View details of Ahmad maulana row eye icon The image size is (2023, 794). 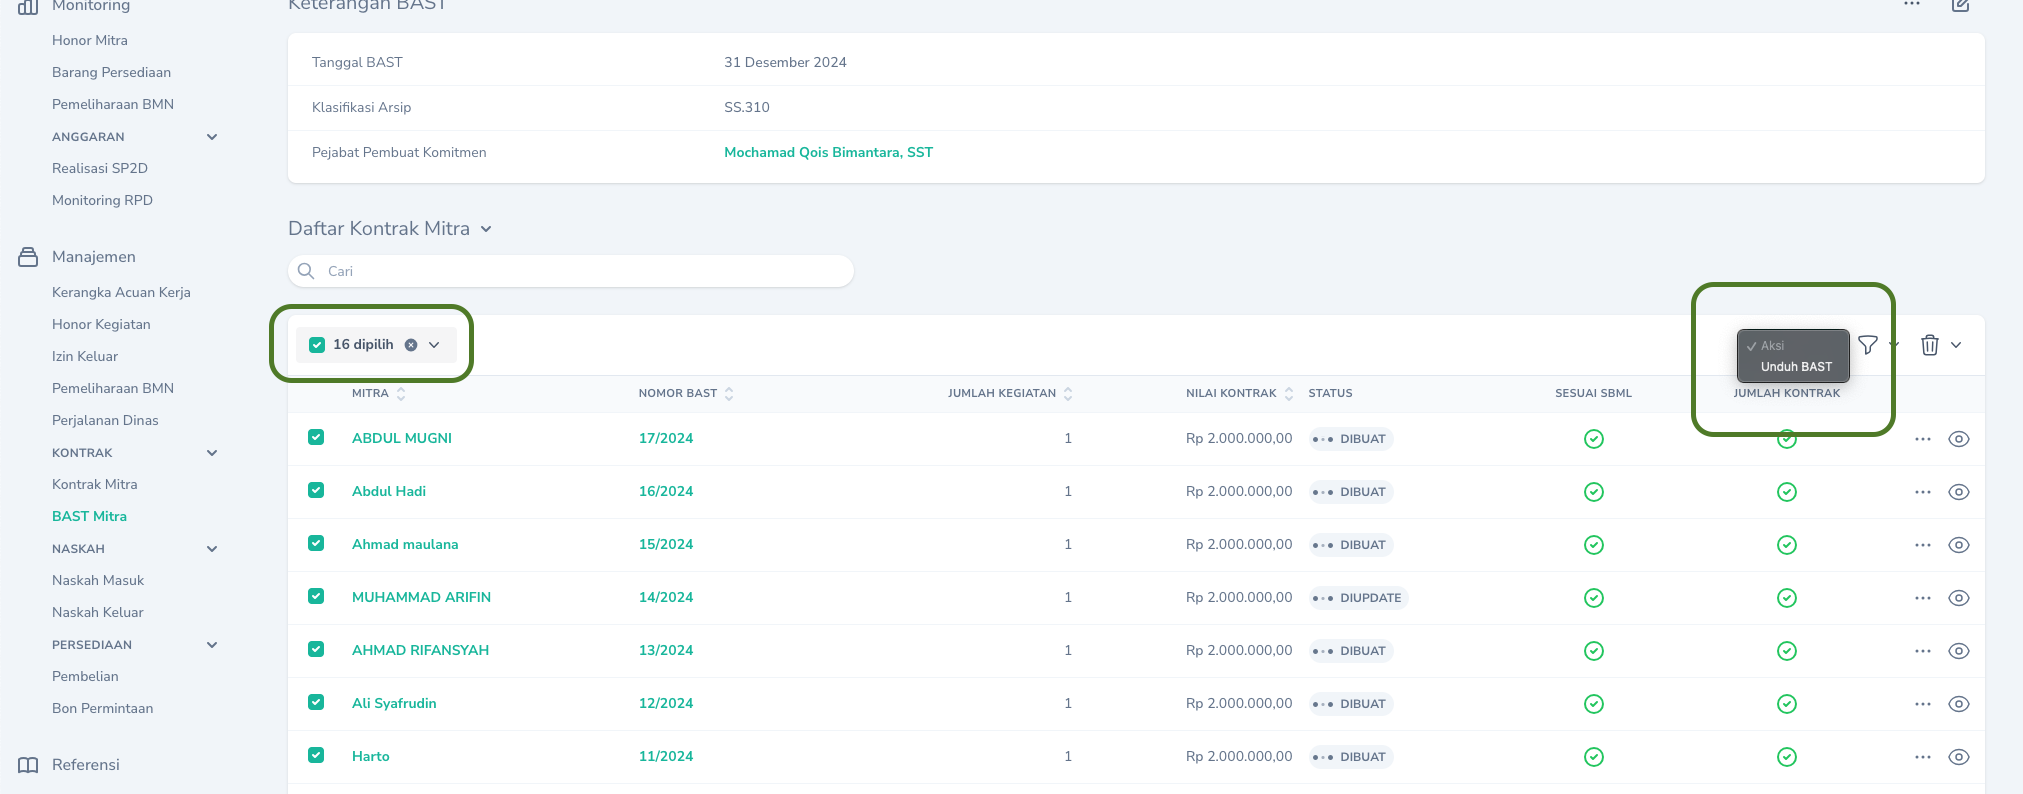1959,545
